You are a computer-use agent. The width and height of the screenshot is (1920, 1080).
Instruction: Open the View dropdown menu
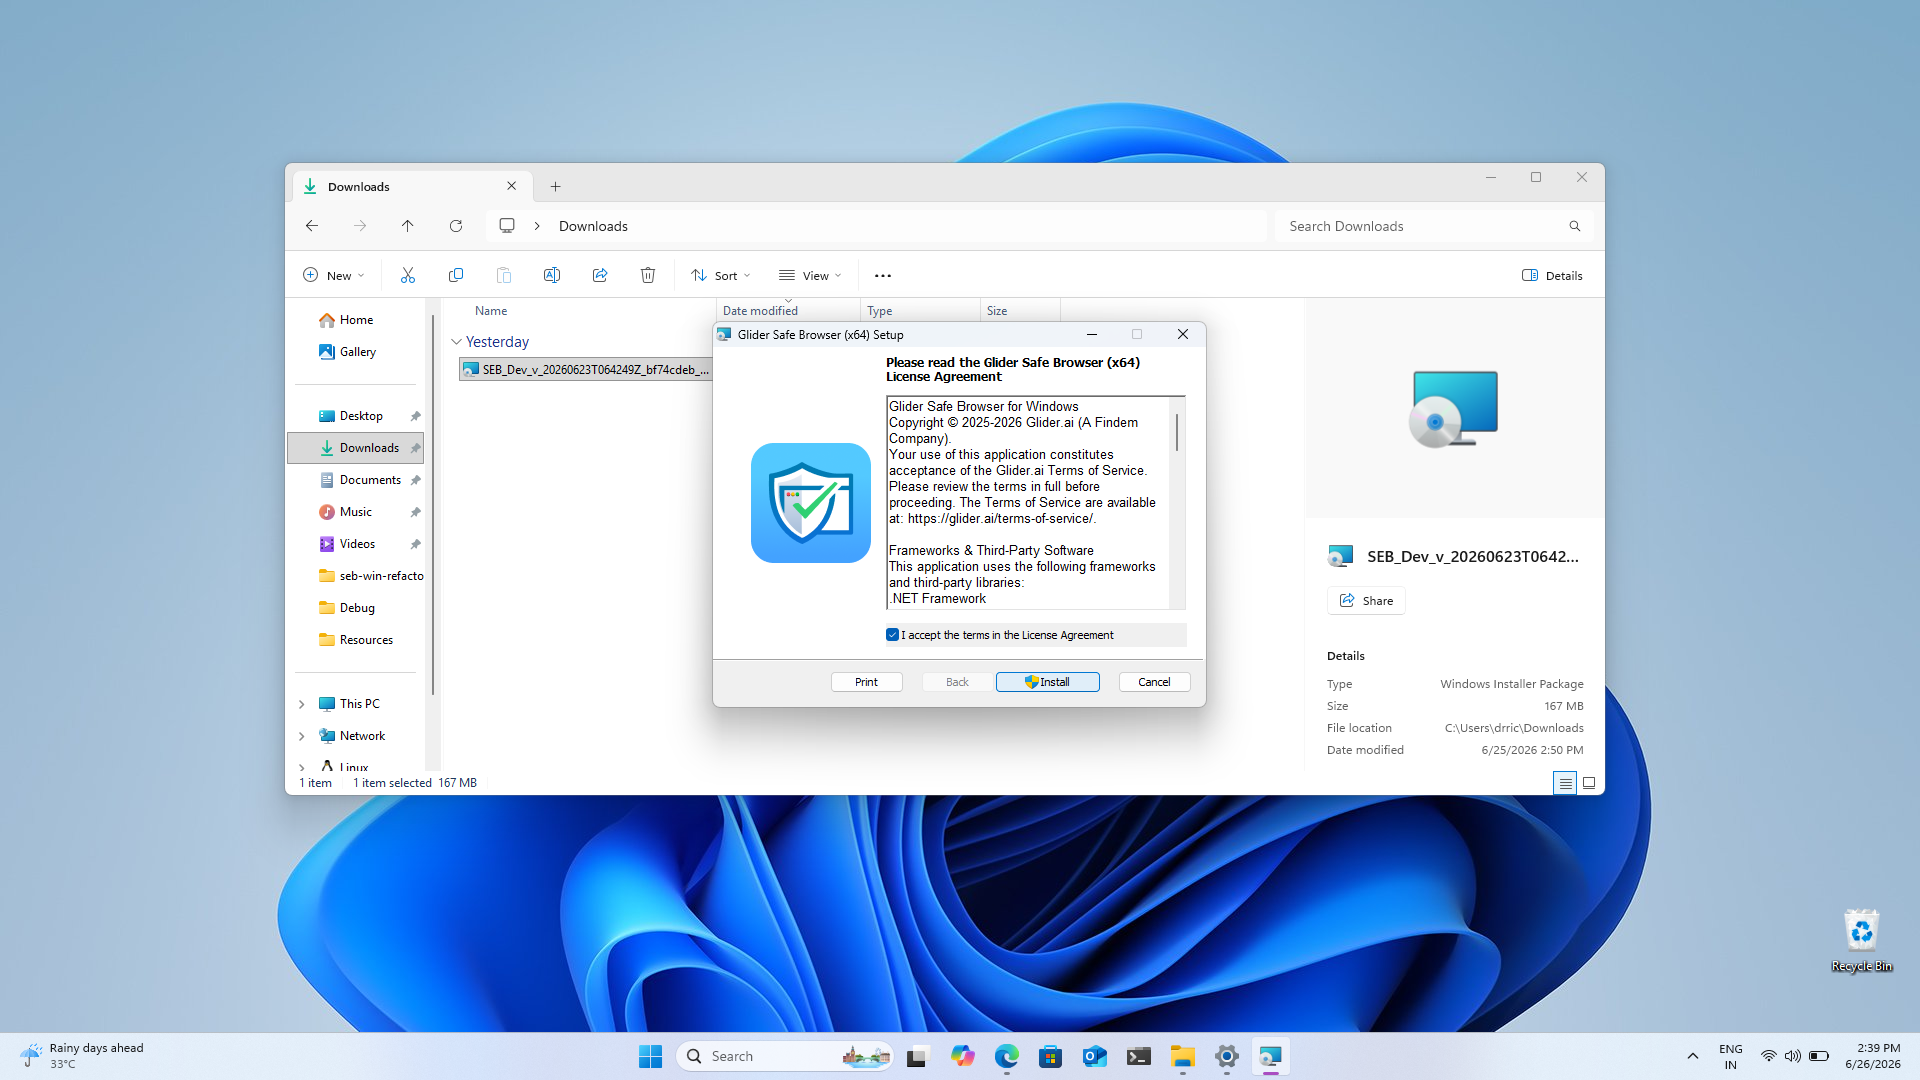tap(811, 276)
